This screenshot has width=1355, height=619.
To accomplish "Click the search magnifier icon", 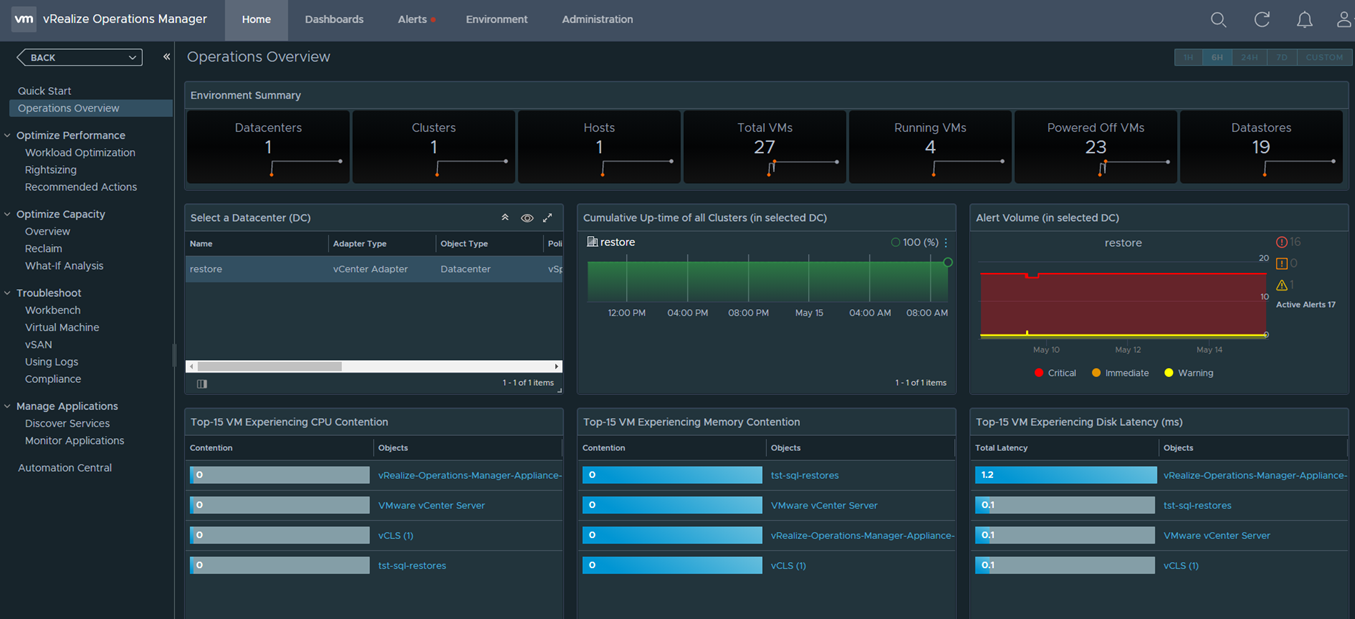I will tap(1218, 19).
